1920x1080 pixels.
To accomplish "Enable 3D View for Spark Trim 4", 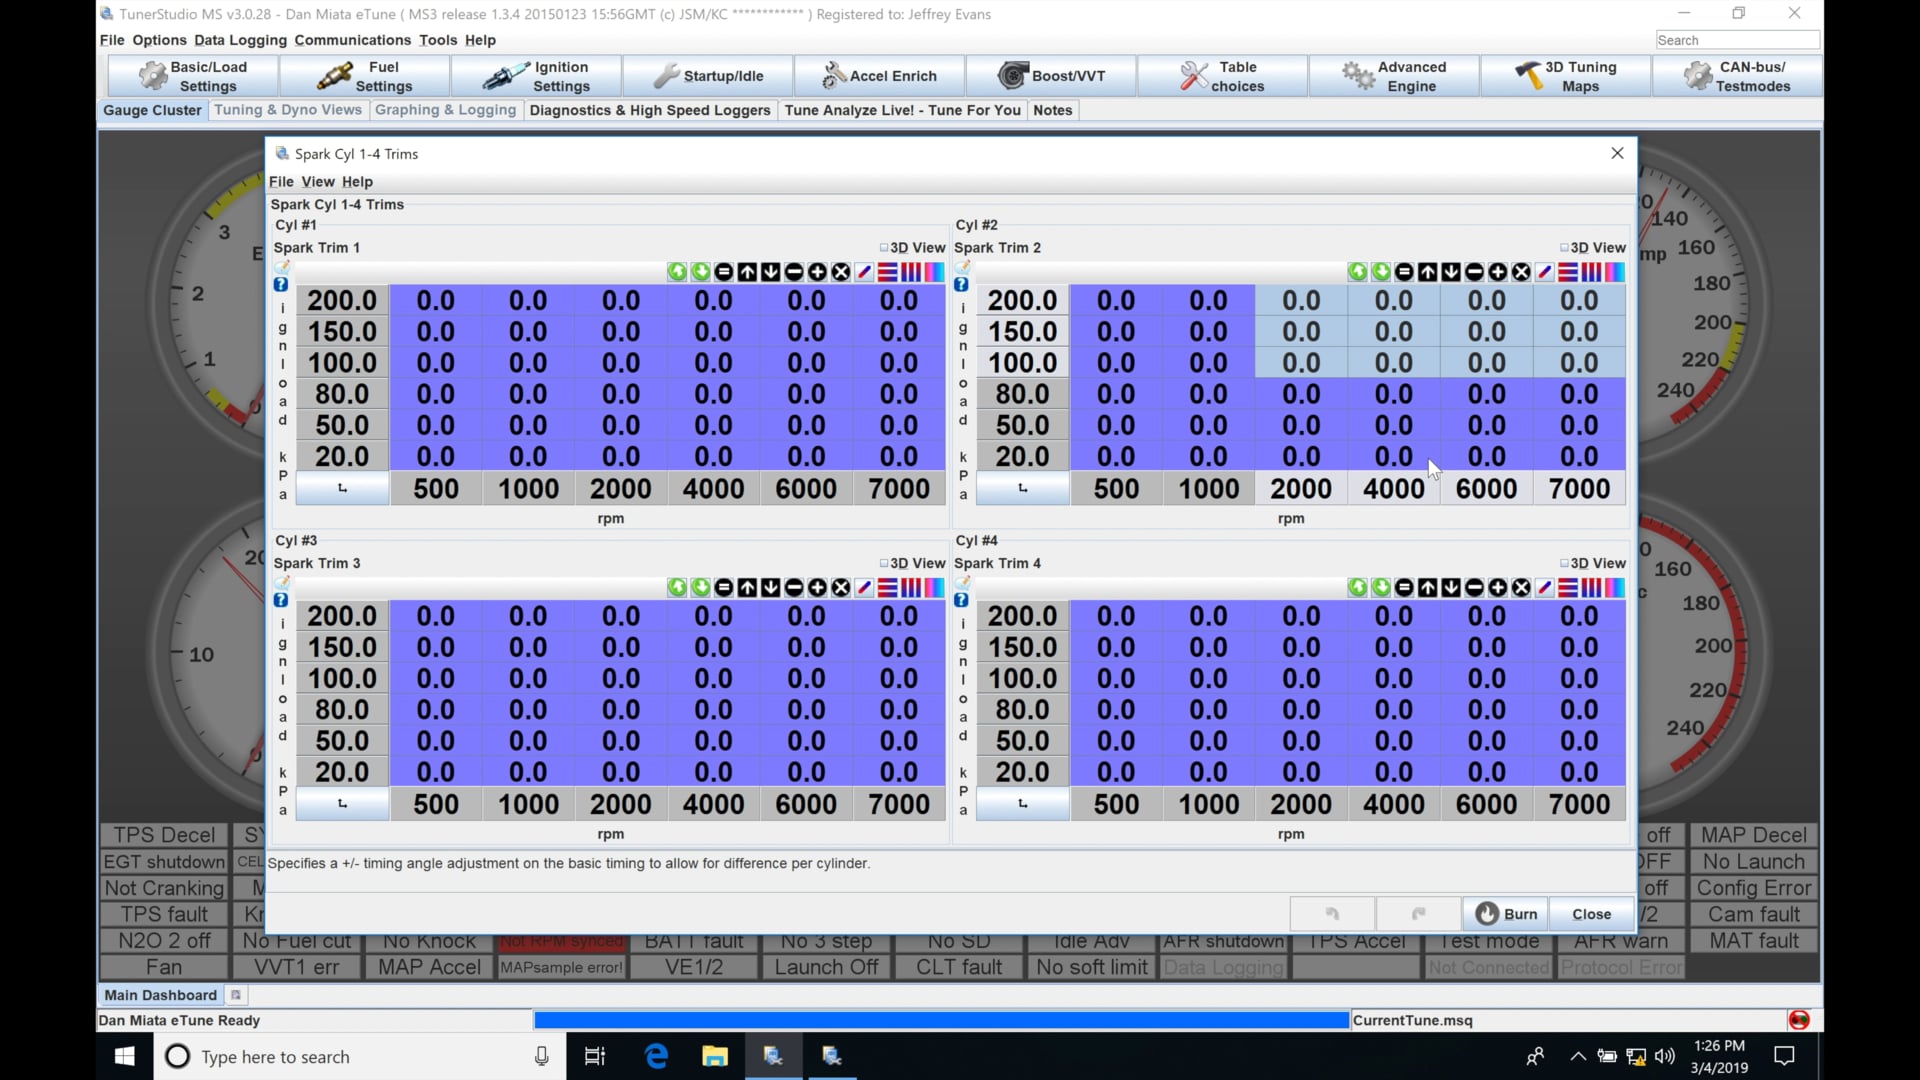I will click(x=1566, y=562).
